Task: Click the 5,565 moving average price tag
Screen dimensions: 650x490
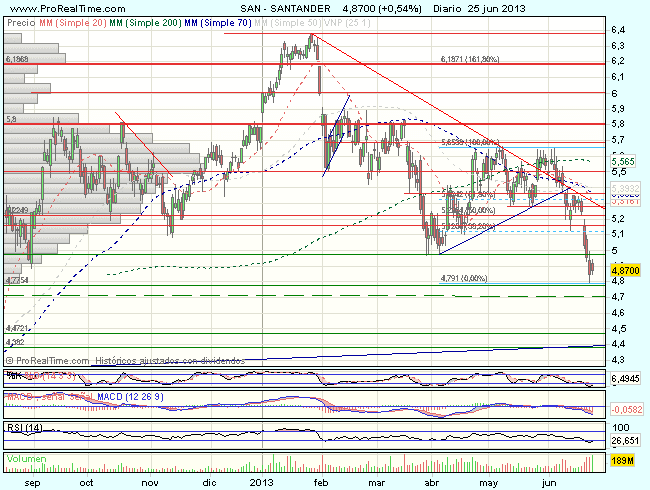Action: coord(624,161)
